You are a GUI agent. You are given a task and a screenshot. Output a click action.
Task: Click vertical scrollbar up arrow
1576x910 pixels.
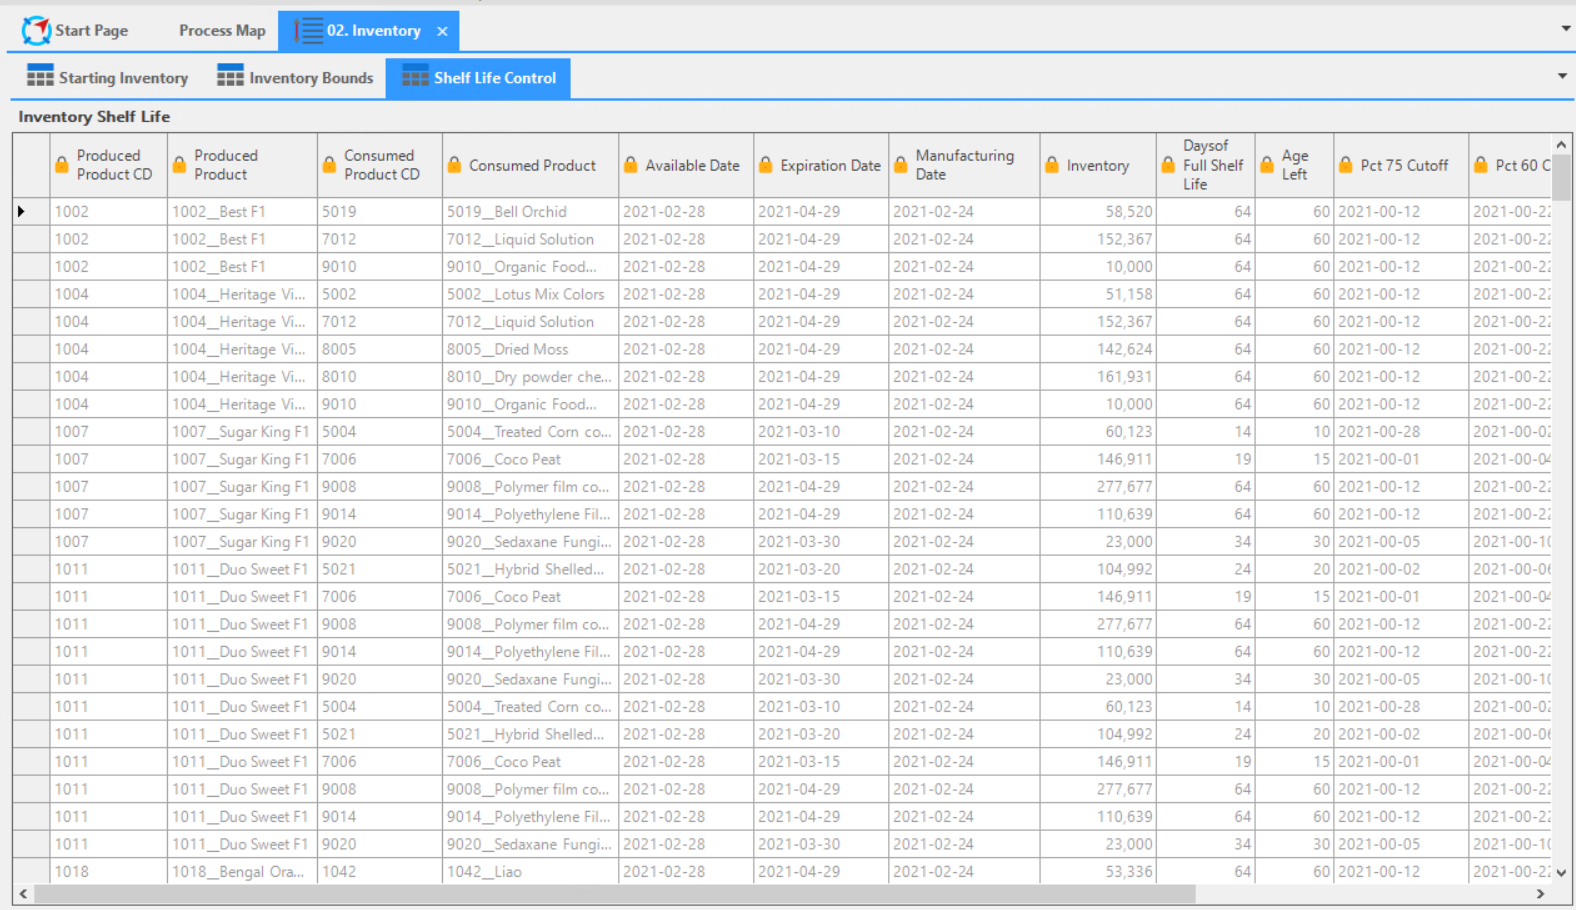(1561, 145)
